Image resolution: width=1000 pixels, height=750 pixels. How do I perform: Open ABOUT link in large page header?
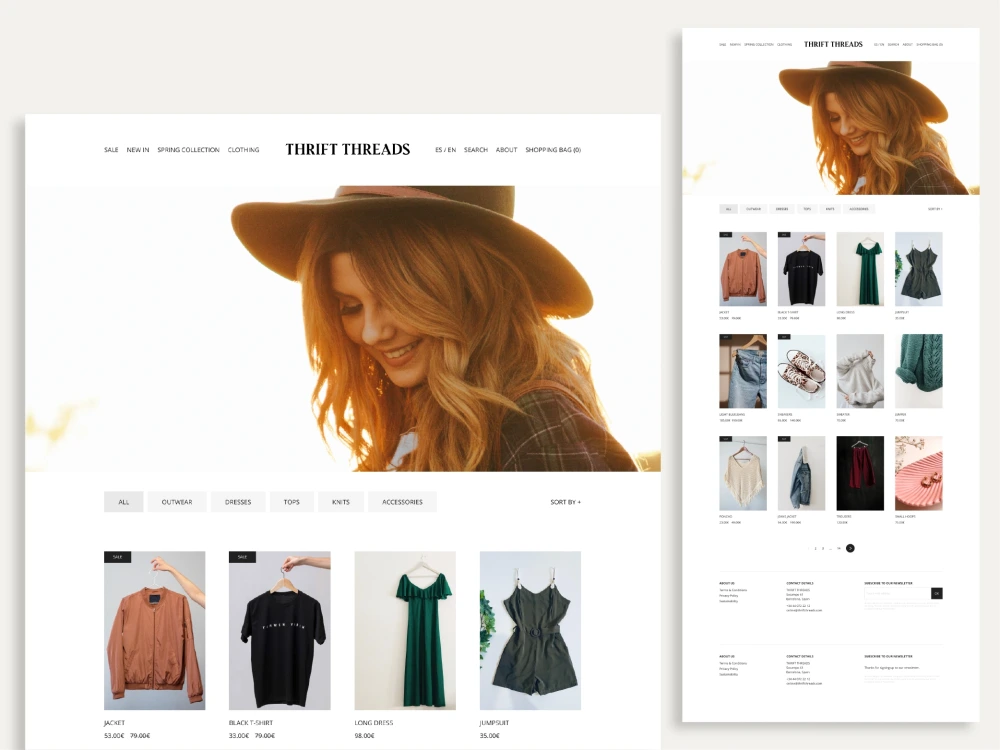(x=506, y=150)
